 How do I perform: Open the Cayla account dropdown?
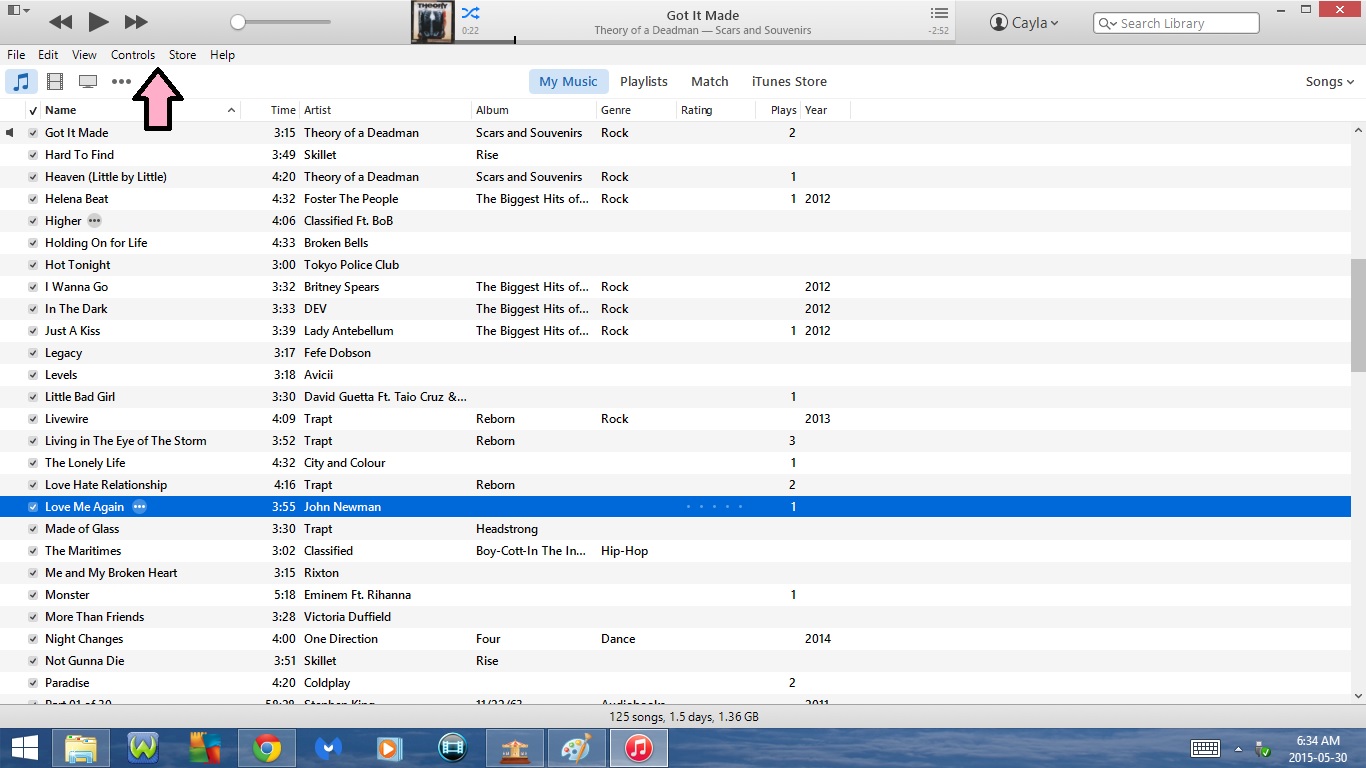point(1024,23)
